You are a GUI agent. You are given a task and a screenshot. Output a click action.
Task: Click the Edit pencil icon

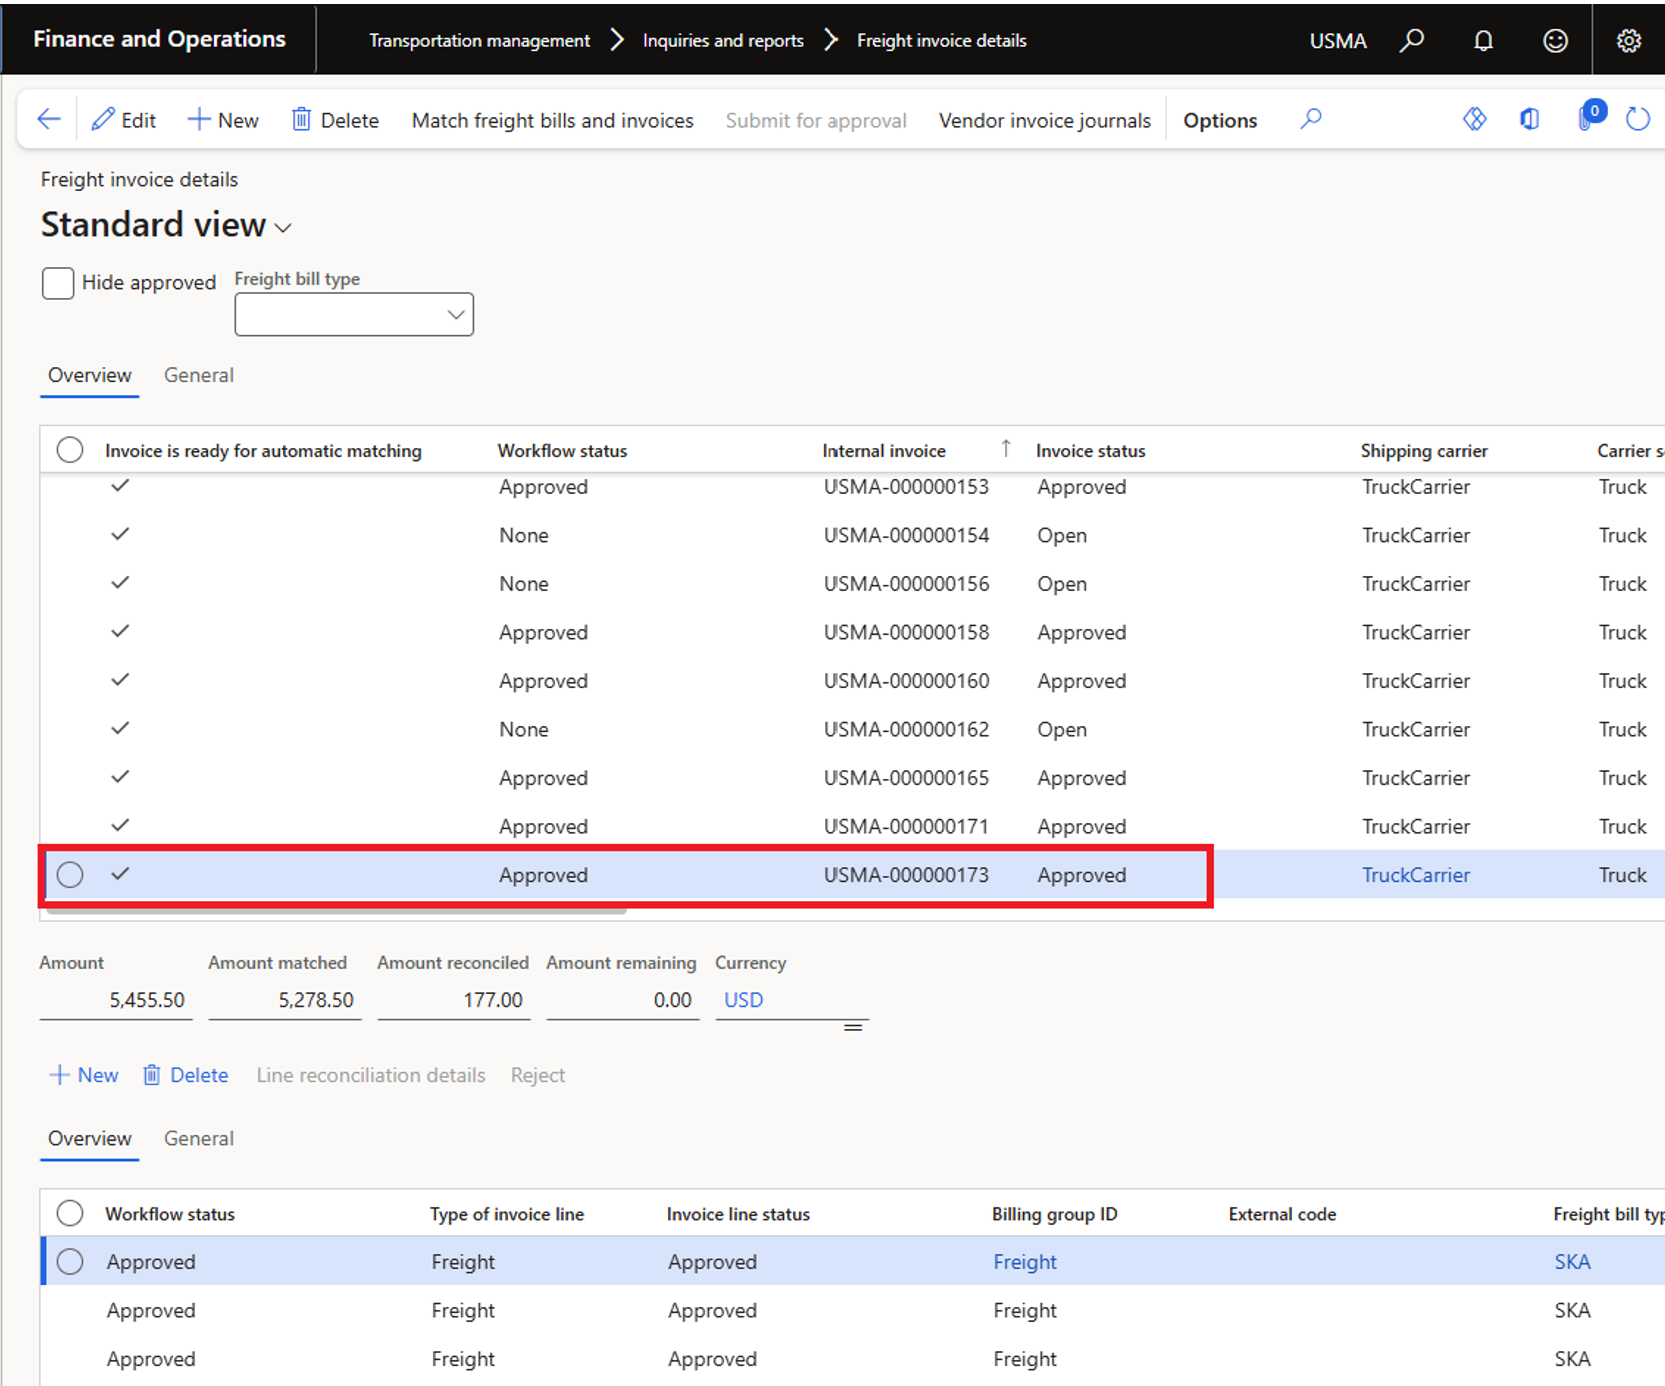coord(103,120)
